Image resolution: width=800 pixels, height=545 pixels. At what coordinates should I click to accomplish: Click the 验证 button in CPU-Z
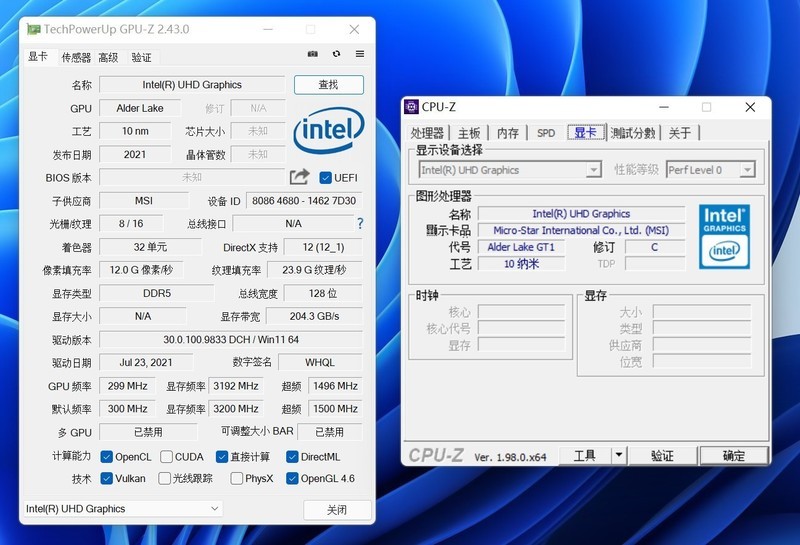coord(662,455)
